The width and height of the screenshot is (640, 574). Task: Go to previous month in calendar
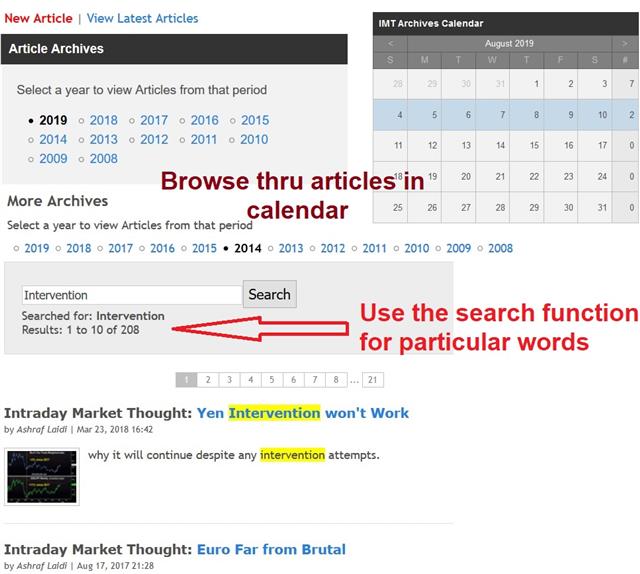391,43
